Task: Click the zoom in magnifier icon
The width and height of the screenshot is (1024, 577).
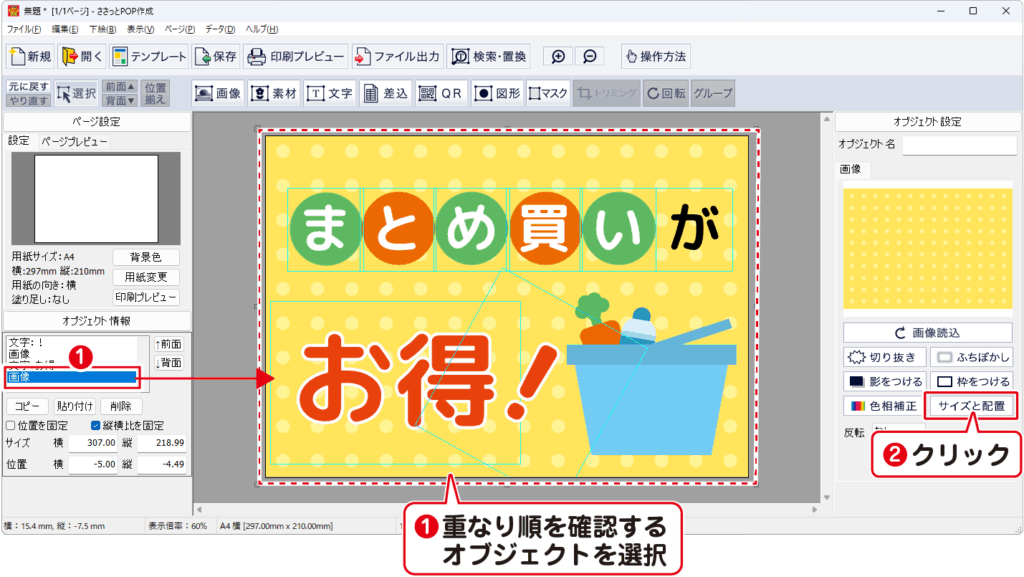Action: point(558,56)
